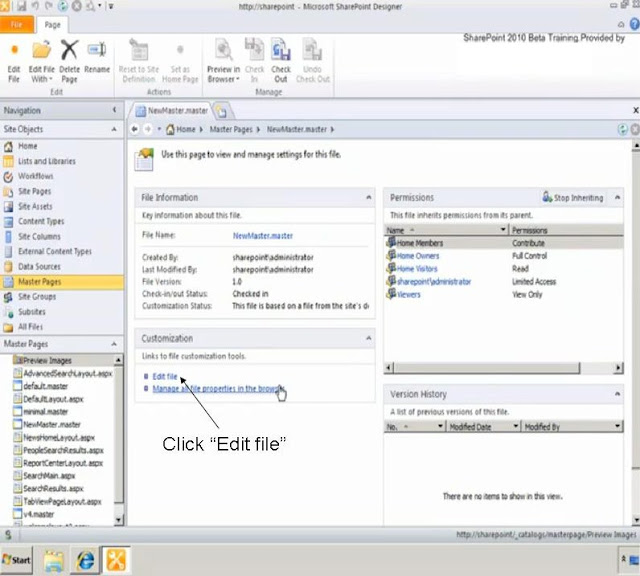Open All Files in navigation
The image size is (640, 576).
[30, 327]
